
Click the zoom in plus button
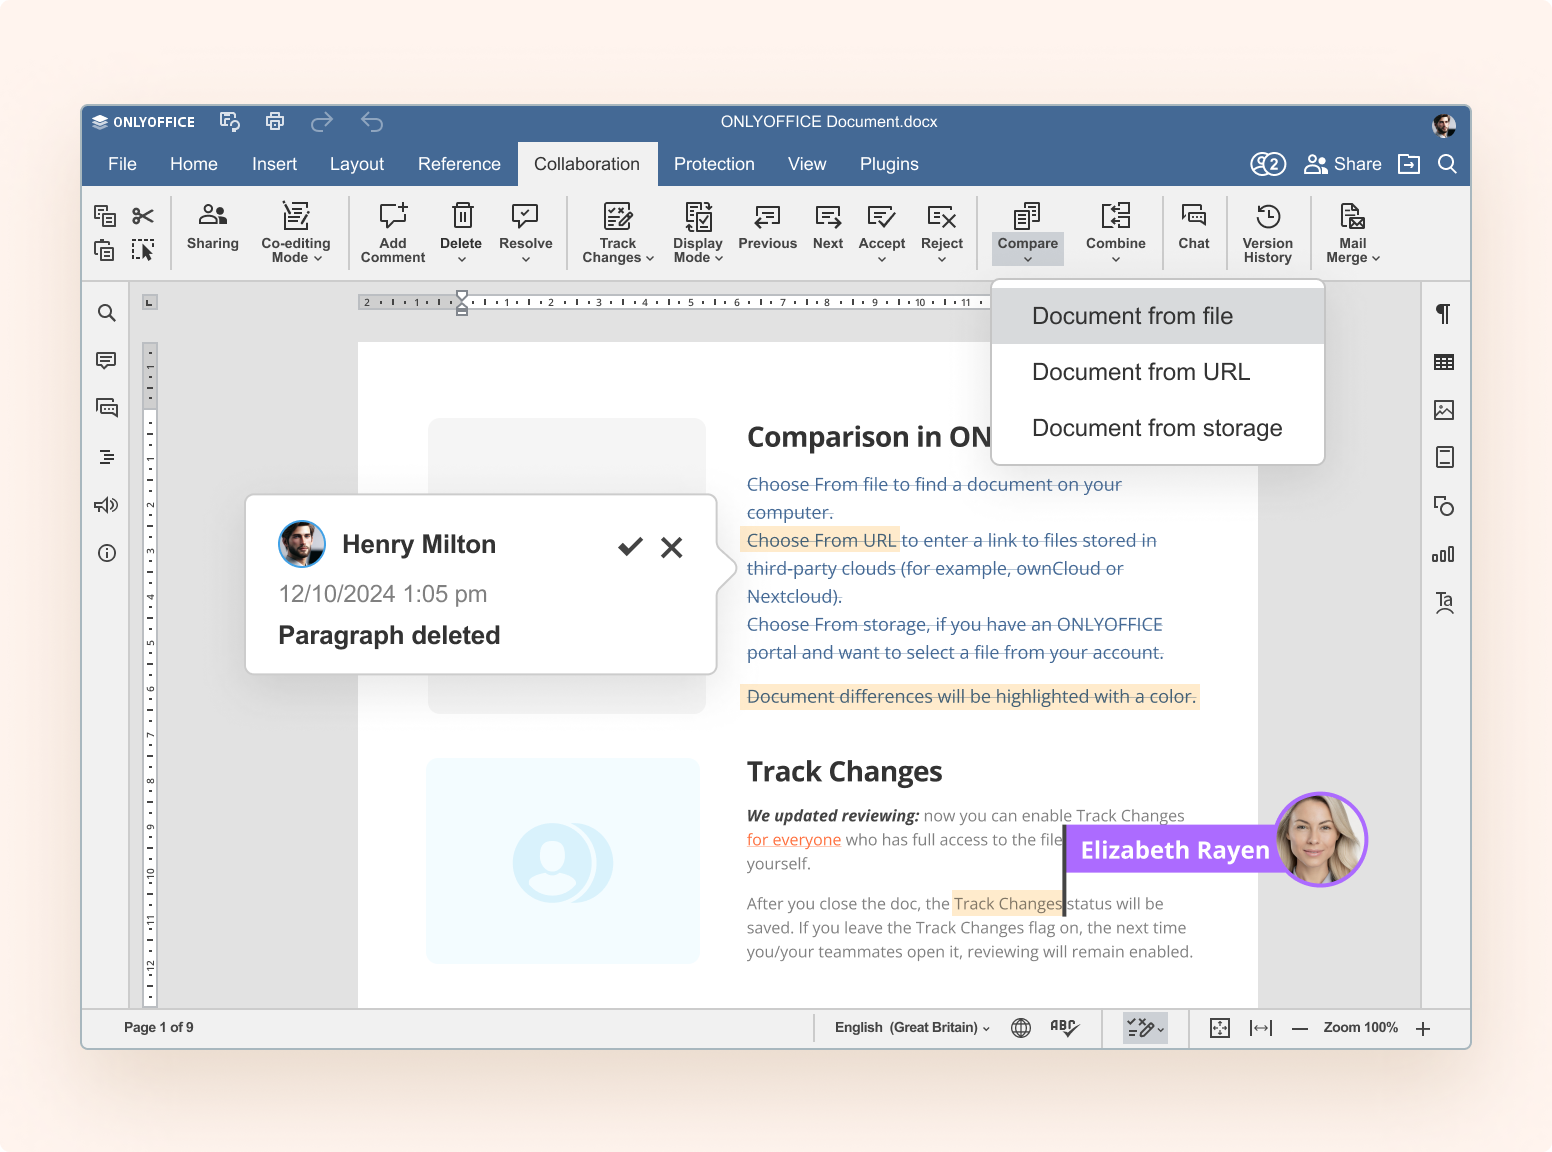[x=1423, y=1028]
